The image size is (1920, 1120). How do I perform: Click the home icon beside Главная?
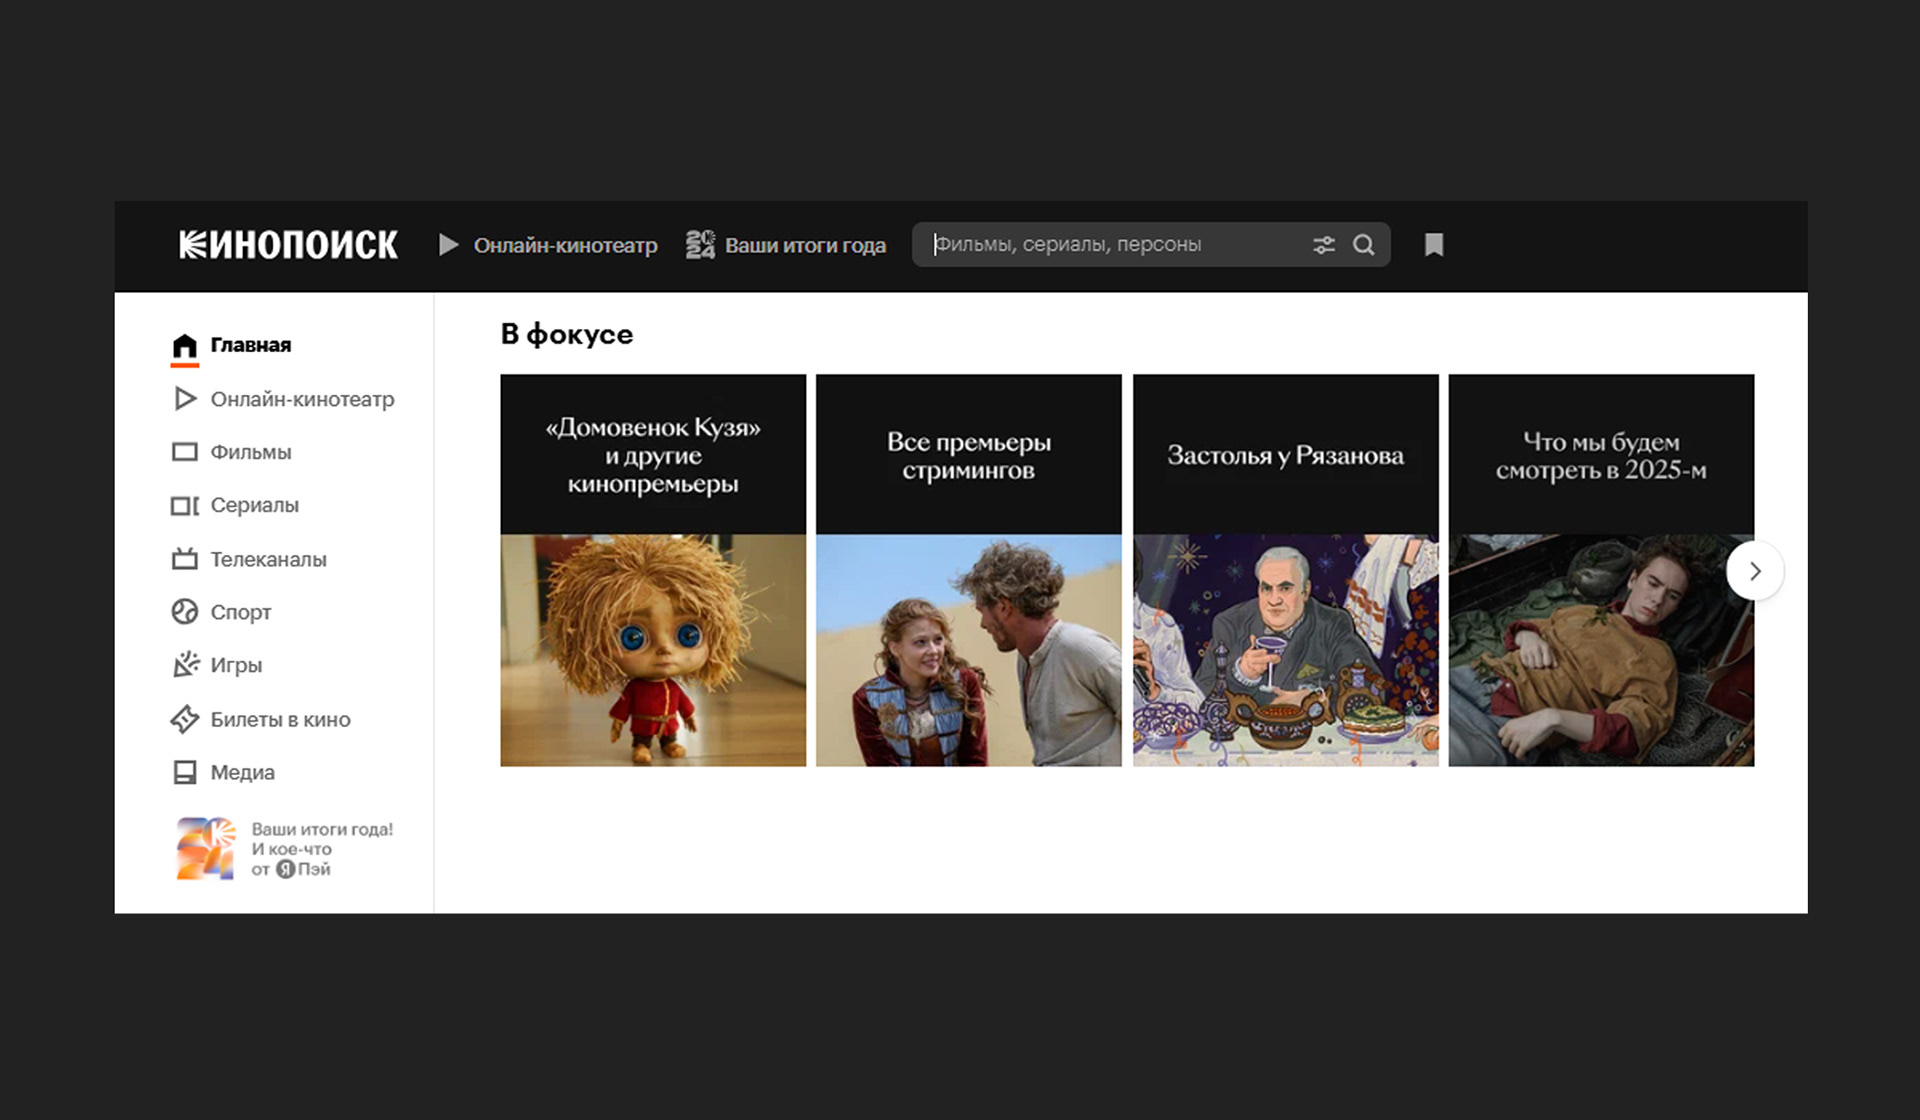pyautogui.click(x=185, y=346)
